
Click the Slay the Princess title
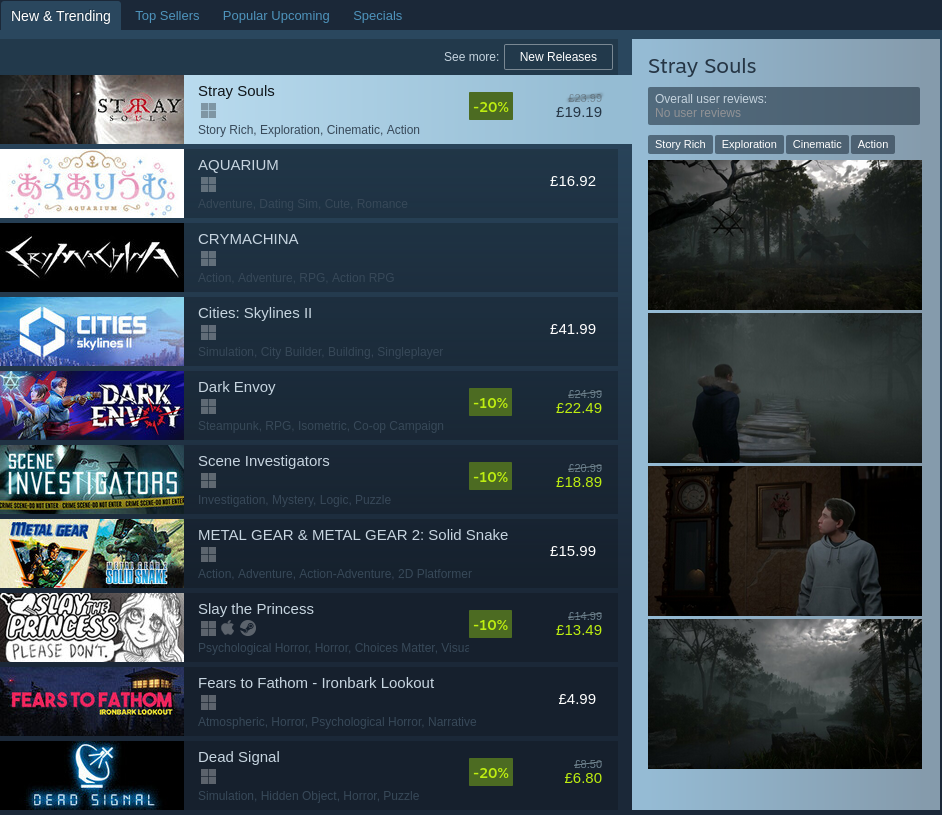pyautogui.click(x=256, y=608)
